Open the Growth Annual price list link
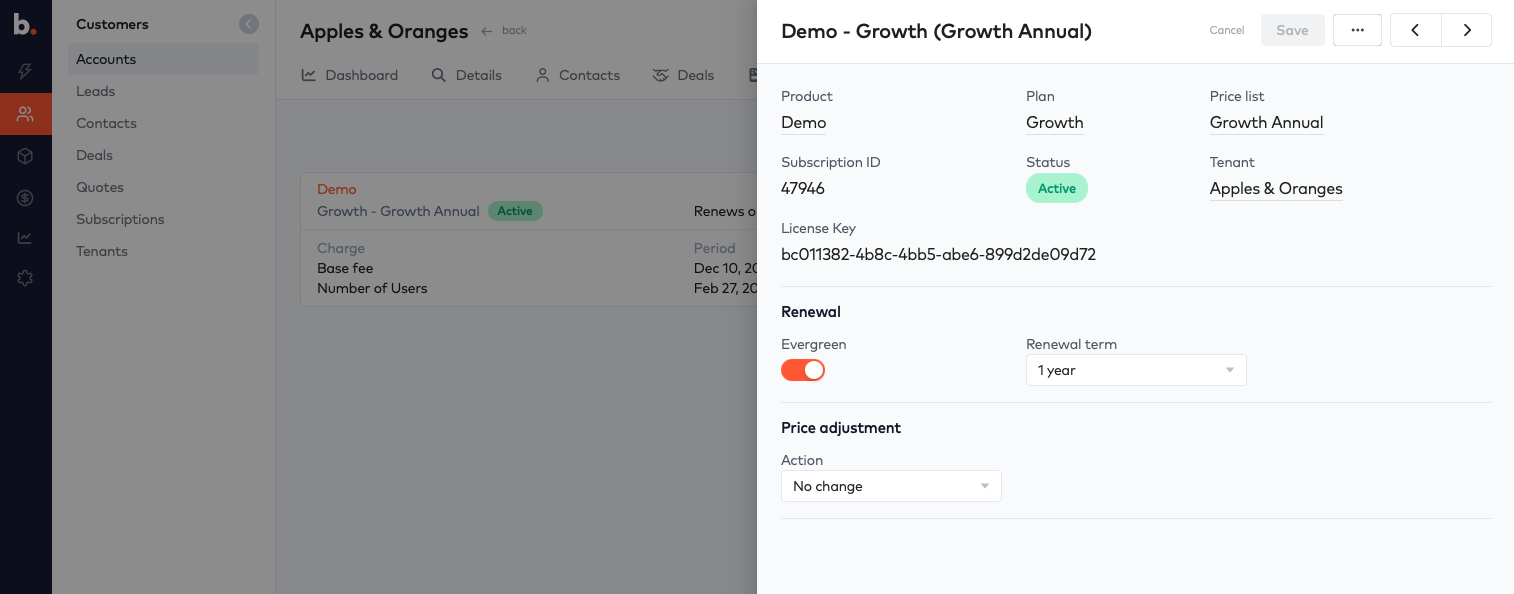The height and width of the screenshot is (594, 1514). (1267, 123)
